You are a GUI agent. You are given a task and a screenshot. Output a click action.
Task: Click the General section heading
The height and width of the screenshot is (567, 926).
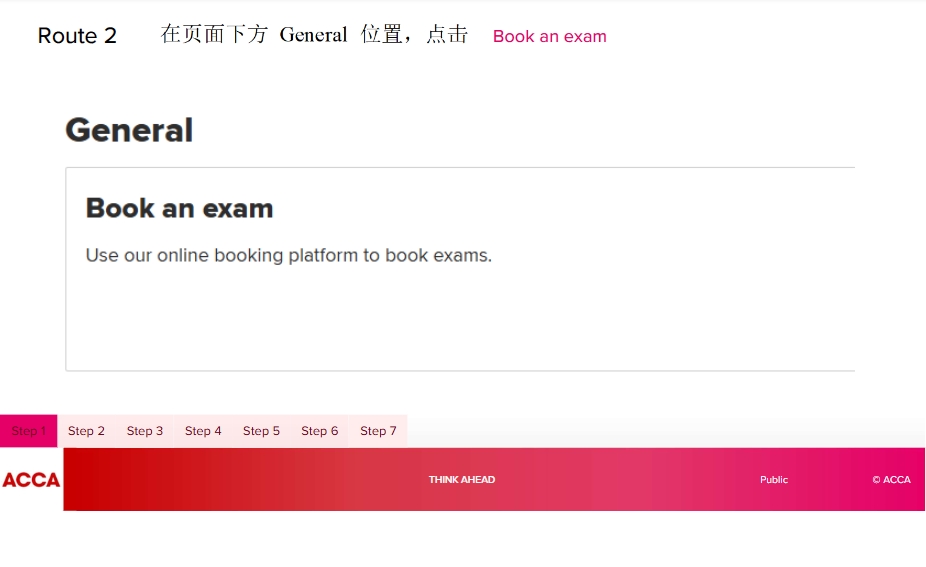click(129, 130)
